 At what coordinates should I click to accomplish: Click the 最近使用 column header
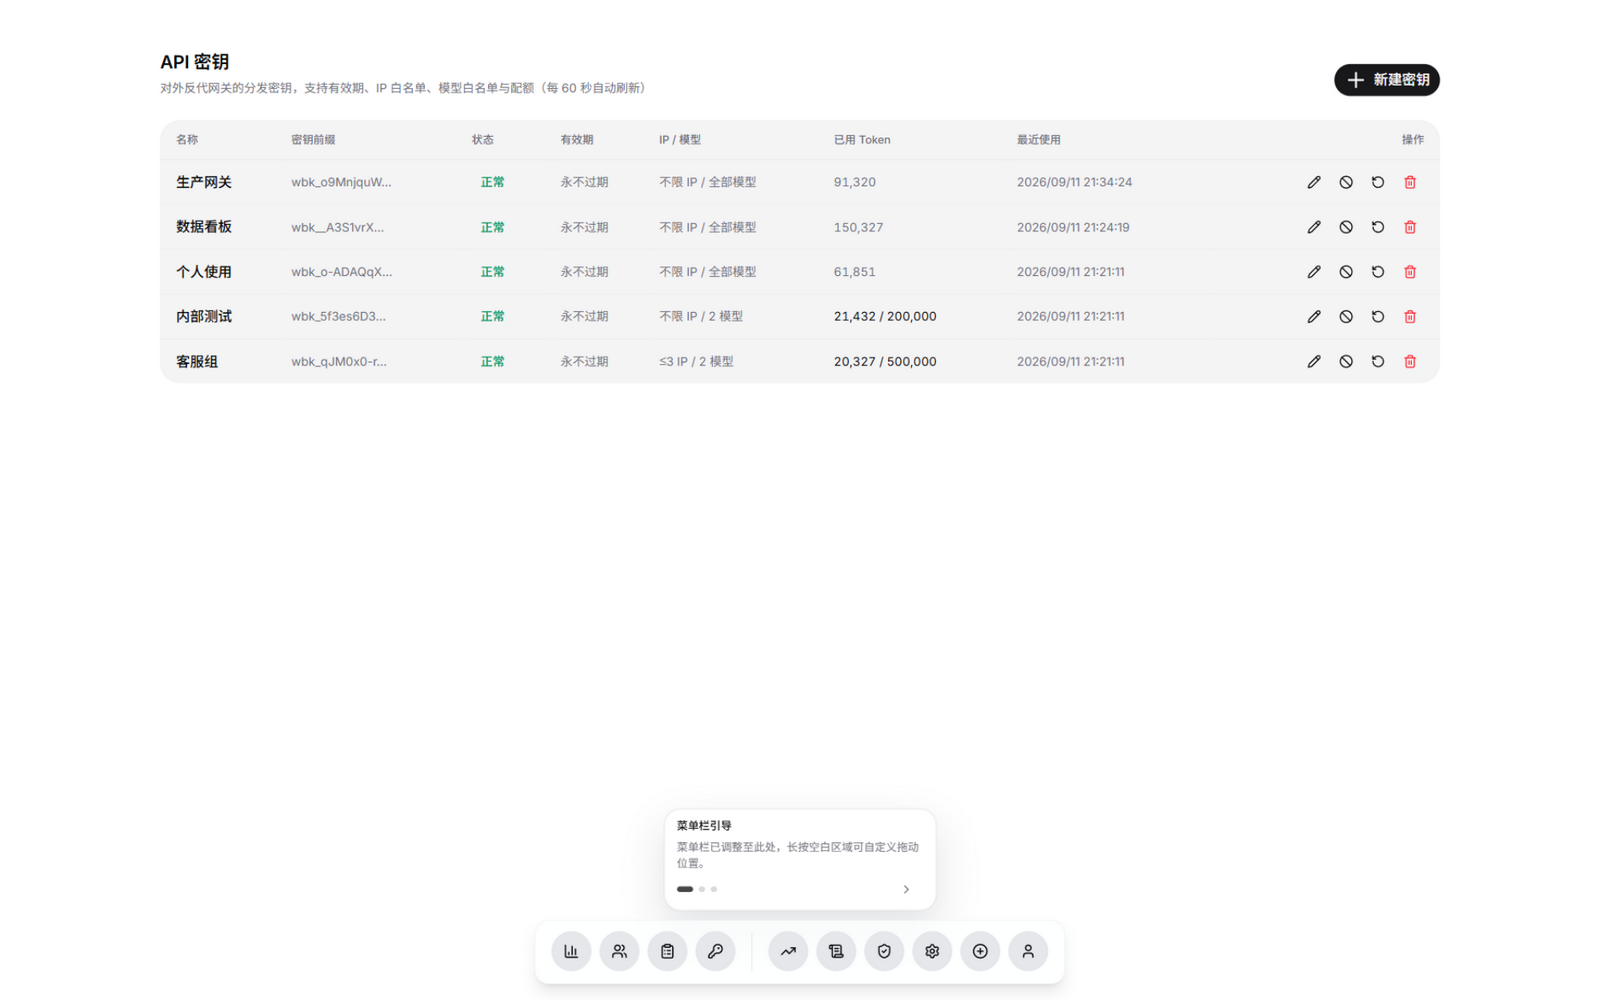tap(1039, 140)
